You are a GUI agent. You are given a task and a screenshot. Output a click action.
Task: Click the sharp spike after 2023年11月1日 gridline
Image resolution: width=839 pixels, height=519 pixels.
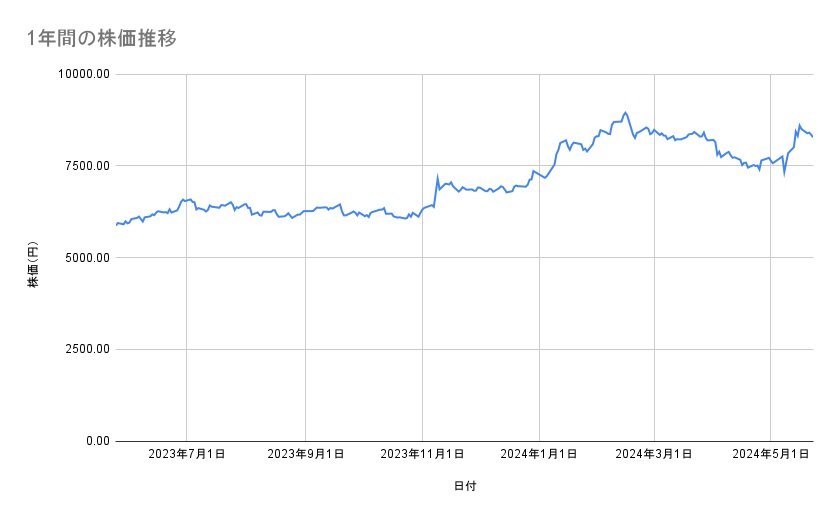pyautogui.click(x=437, y=178)
